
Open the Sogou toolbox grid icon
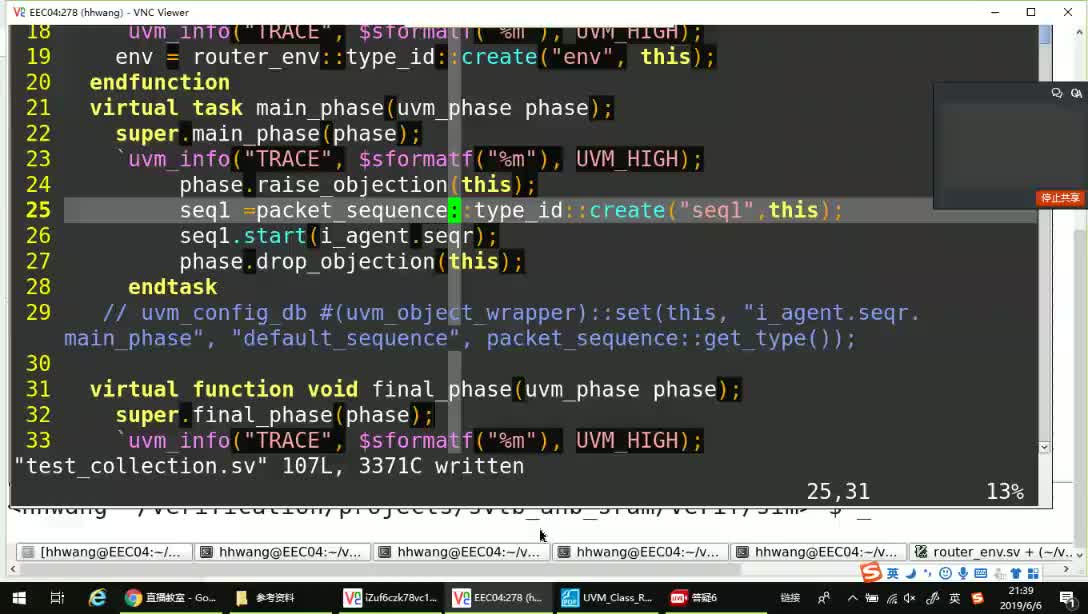click(1033, 573)
